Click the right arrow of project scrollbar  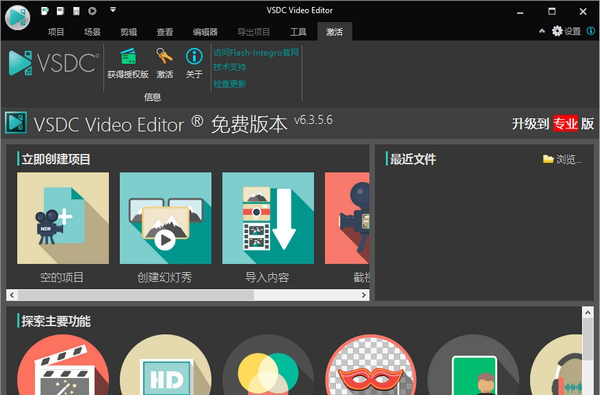[x=364, y=295]
